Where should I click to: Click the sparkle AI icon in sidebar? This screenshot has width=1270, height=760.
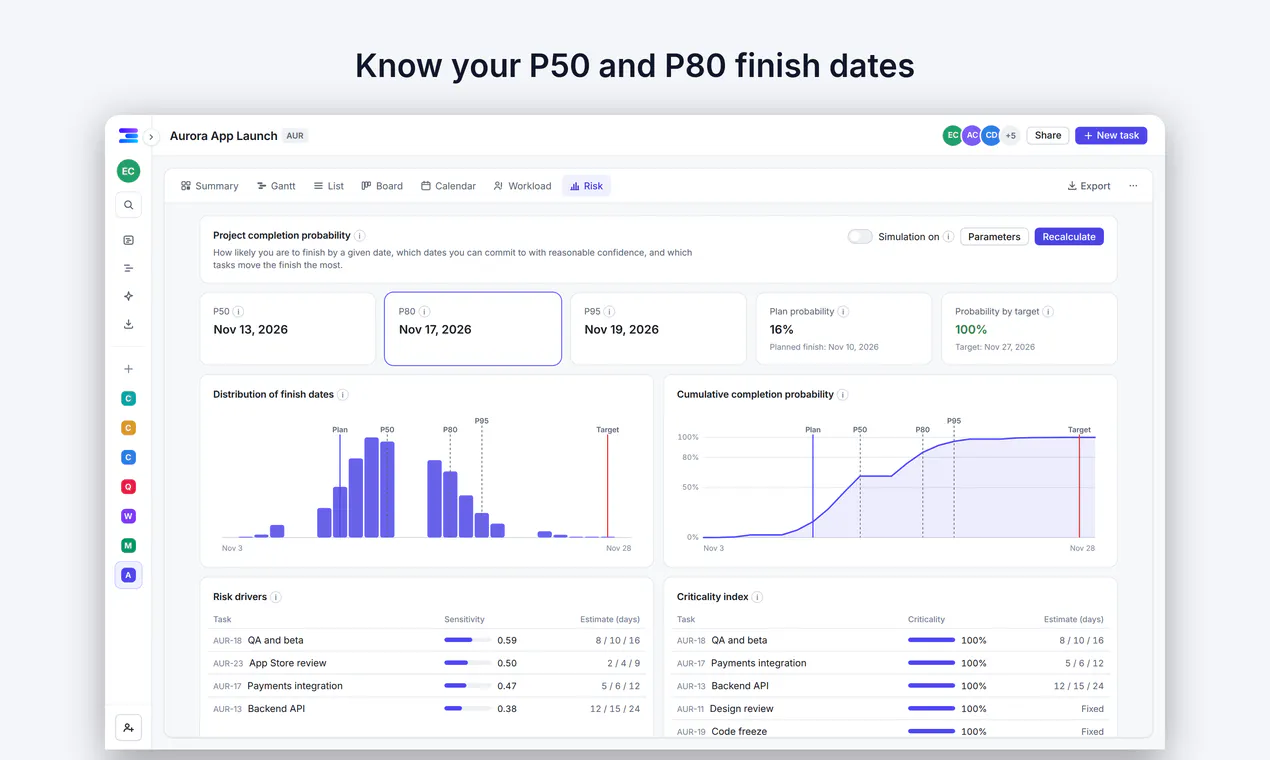(128, 296)
